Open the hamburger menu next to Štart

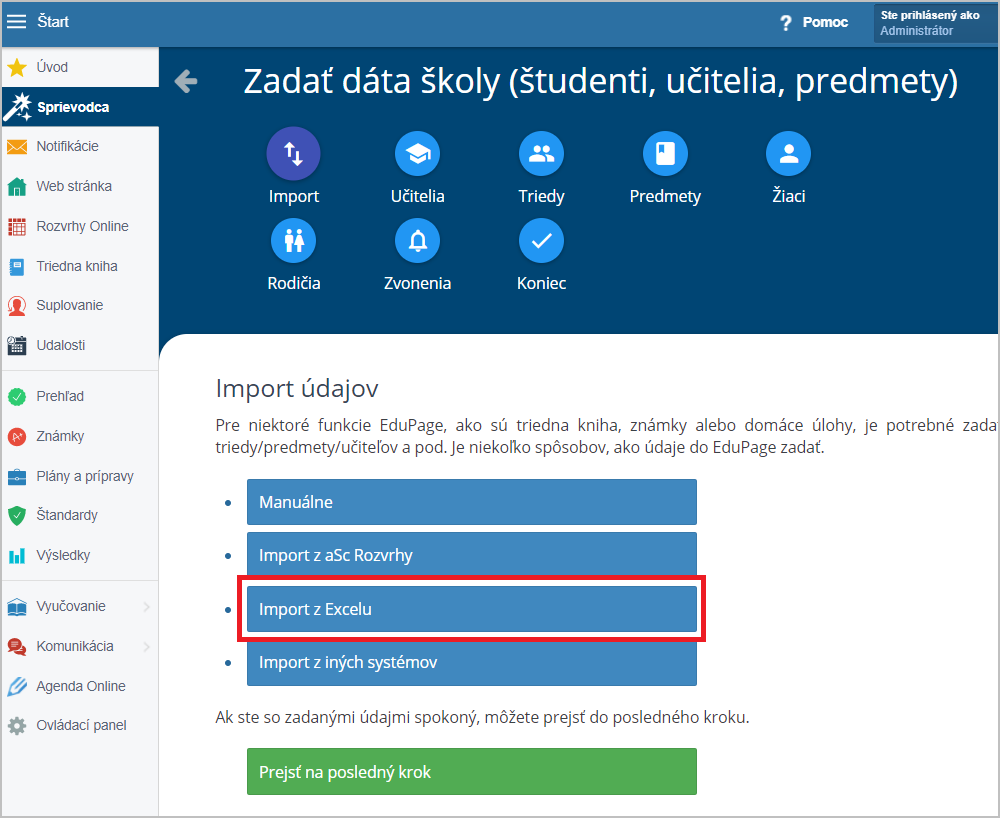[17, 22]
